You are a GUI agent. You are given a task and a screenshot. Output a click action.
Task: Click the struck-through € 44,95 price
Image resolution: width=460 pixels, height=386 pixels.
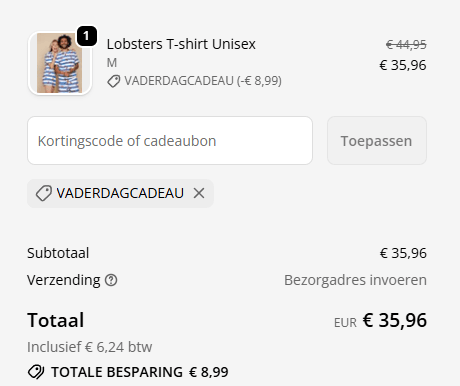[406, 44]
